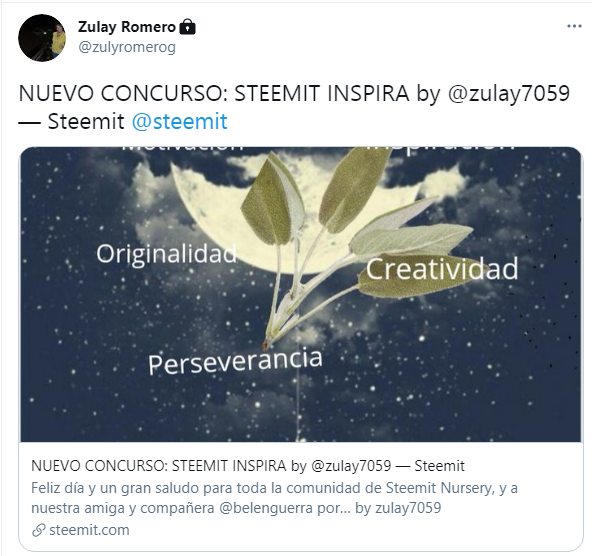Click the @zulyromerog handle

pyautogui.click(x=127, y=47)
